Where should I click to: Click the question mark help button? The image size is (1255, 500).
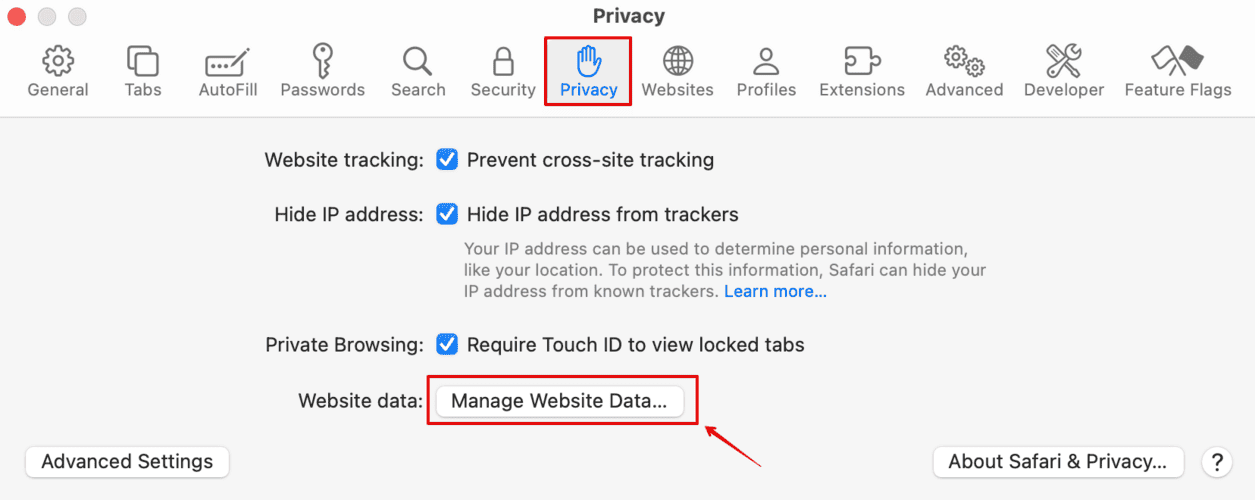pyautogui.click(x=1217, y=462)
